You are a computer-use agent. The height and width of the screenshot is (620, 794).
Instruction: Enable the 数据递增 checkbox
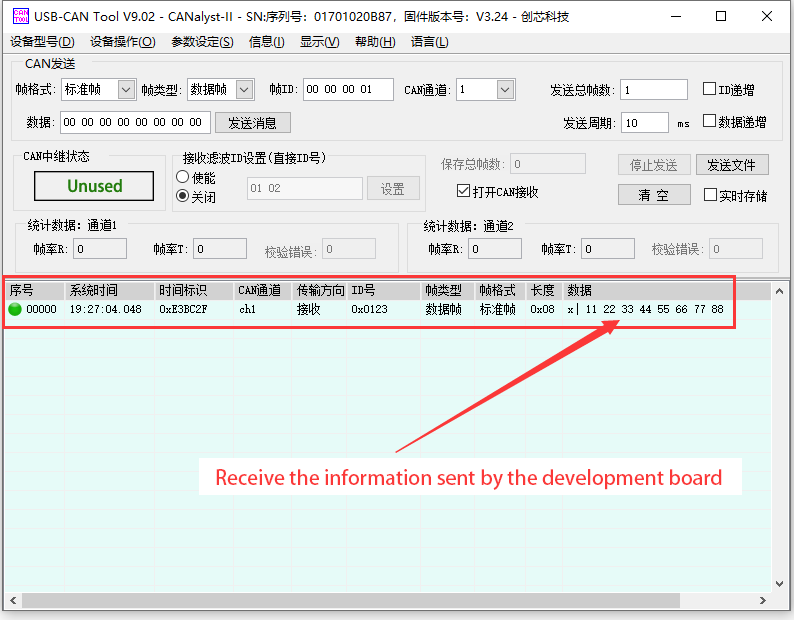pyautogui.click(x=709, y=121)
